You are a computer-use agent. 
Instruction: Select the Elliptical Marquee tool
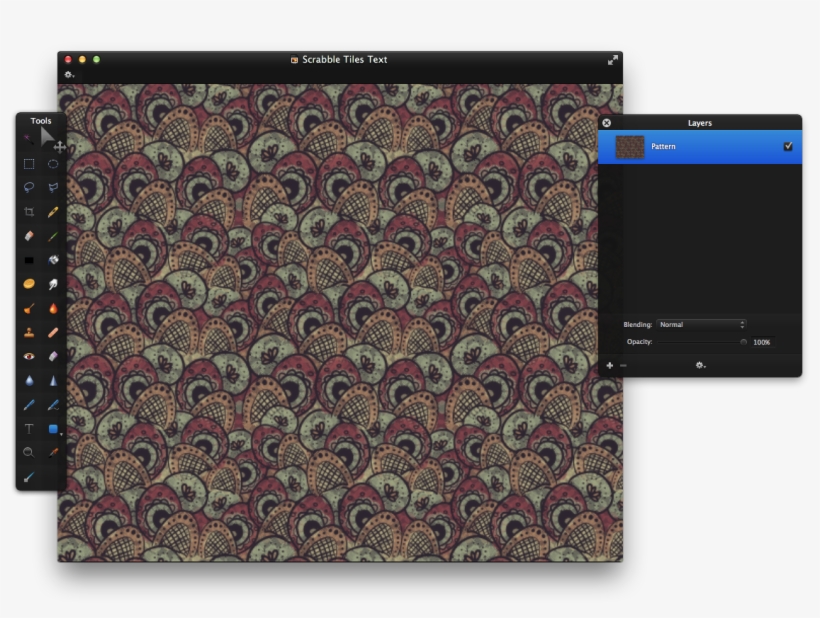53,164
